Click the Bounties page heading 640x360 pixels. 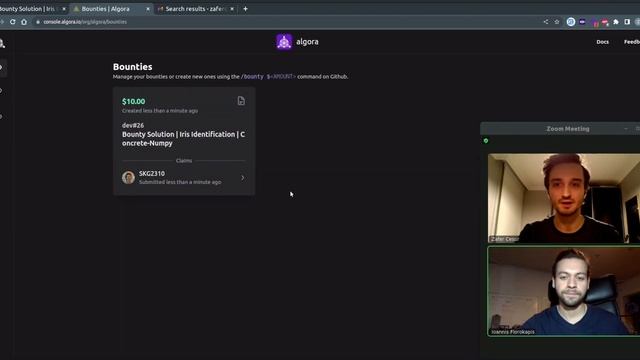coord(133,67)
